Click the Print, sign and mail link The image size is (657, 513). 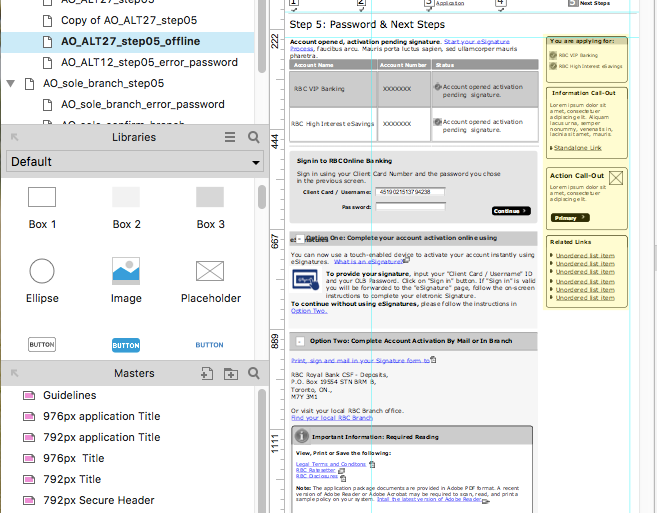pyautogui.click(x=360, y=360)
